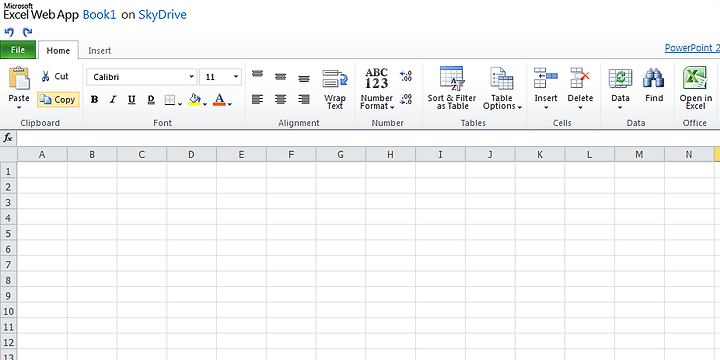Viewport: 720px width, 360px height.
Task: Center text horizontally
Action: pos(281,99)
